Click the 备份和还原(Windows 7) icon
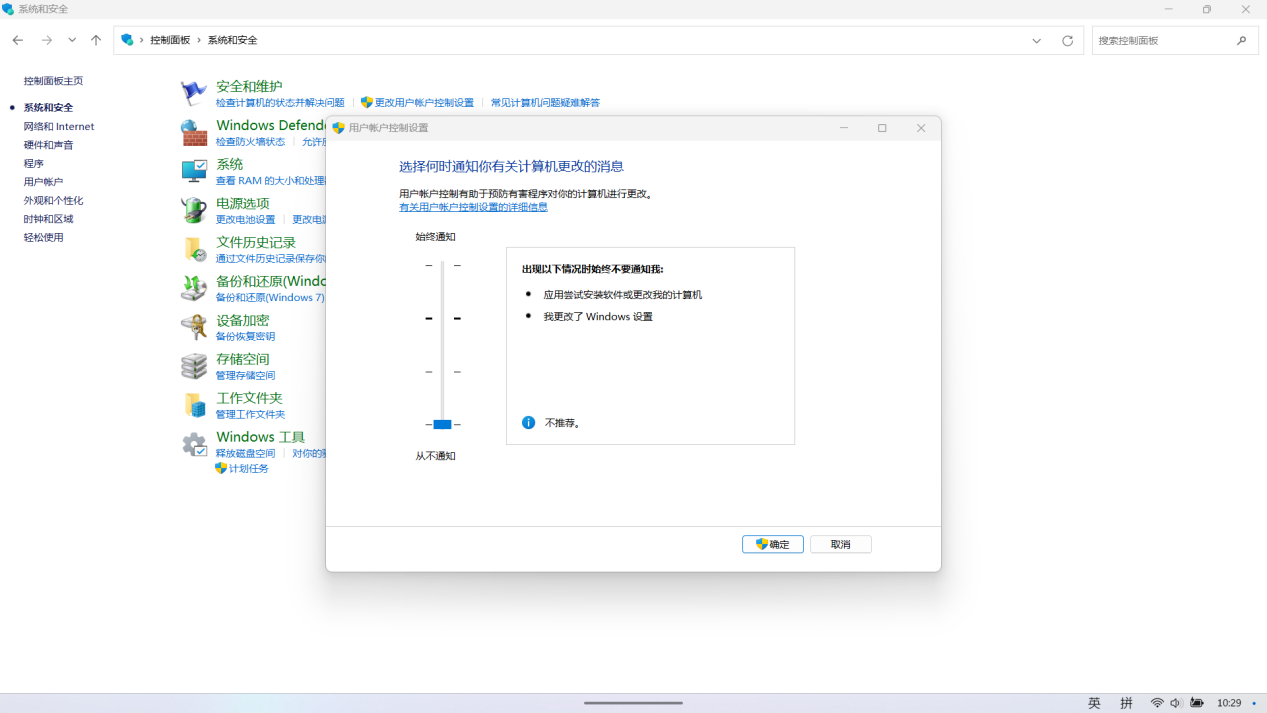The image size is (1267, 713). (x=193, y=287)
